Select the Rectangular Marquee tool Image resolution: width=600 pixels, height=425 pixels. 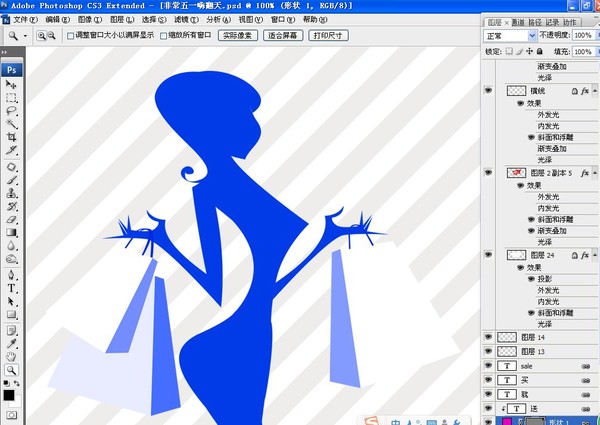pyautogui.click(x=11, y=98)
